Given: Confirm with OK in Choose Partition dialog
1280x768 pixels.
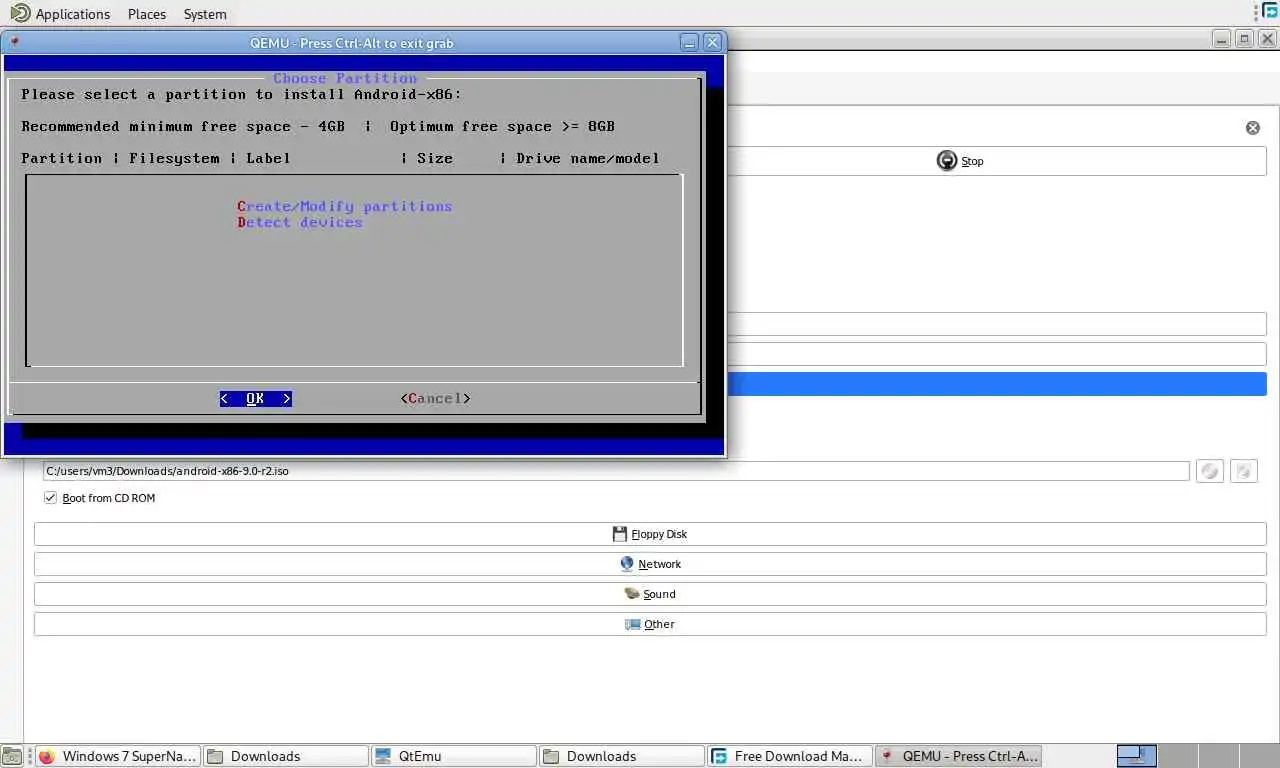Looking at the screenshot, I should coord(256,398).
